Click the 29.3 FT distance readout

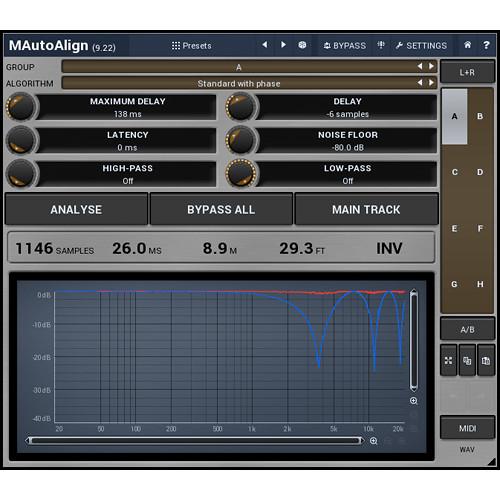click(x=302, y=249)
